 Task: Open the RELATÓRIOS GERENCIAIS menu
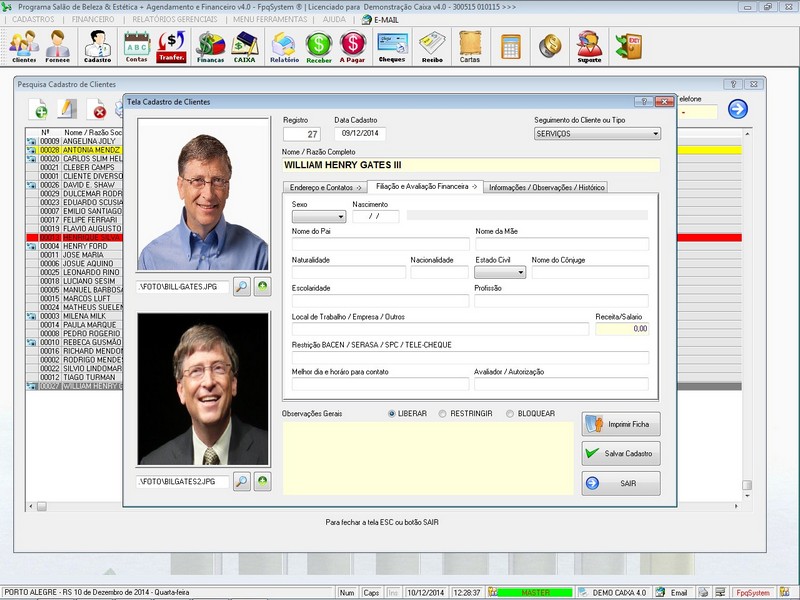173,19
